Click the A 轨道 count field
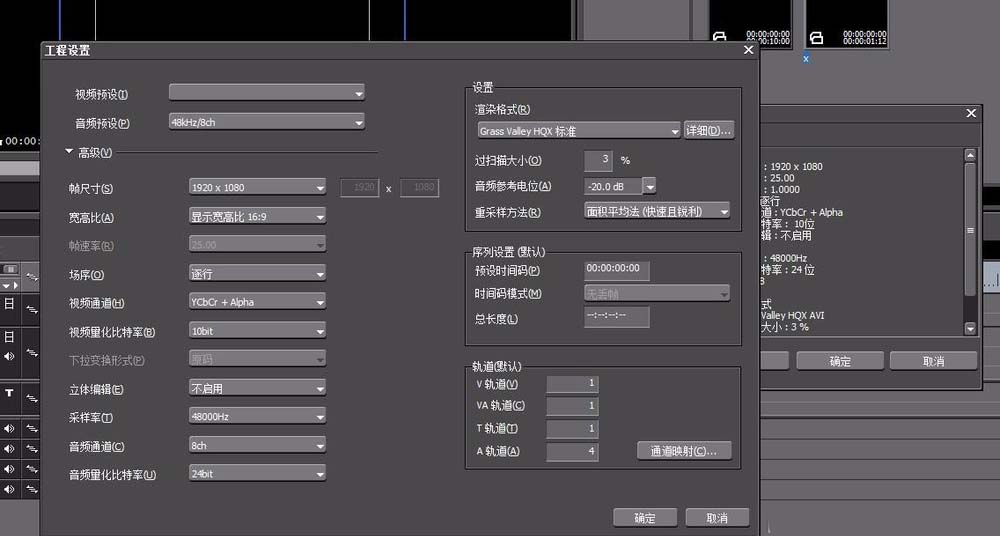 [572, 451]
